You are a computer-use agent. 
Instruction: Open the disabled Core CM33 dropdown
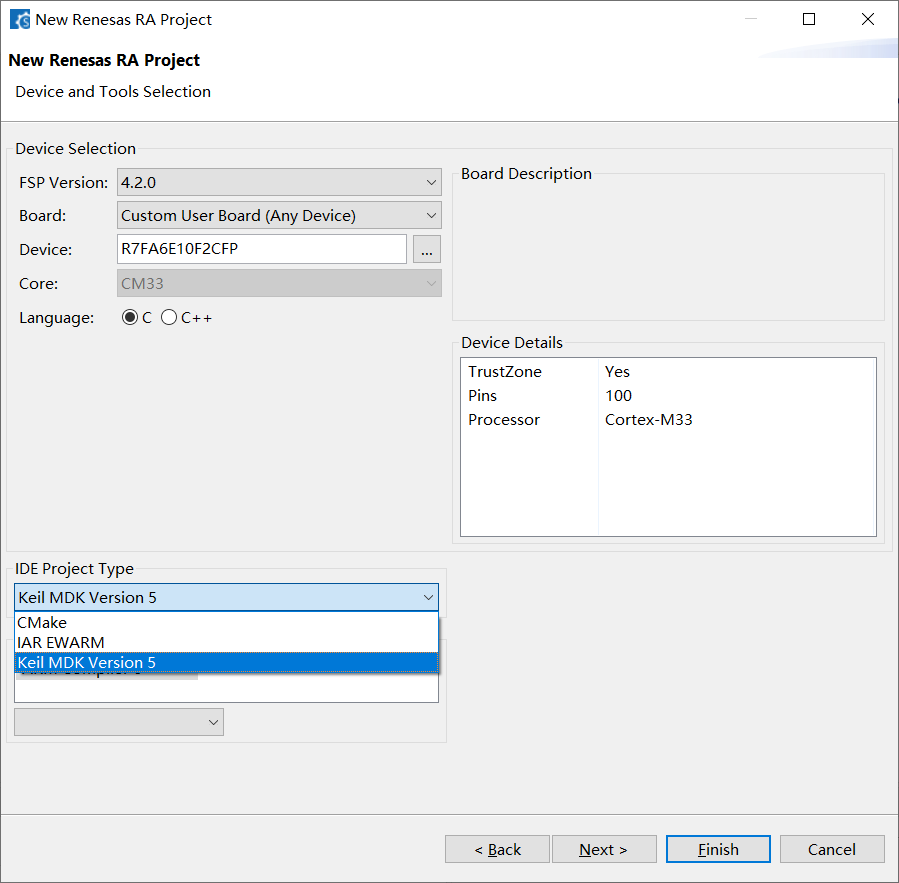click(279, 283)
